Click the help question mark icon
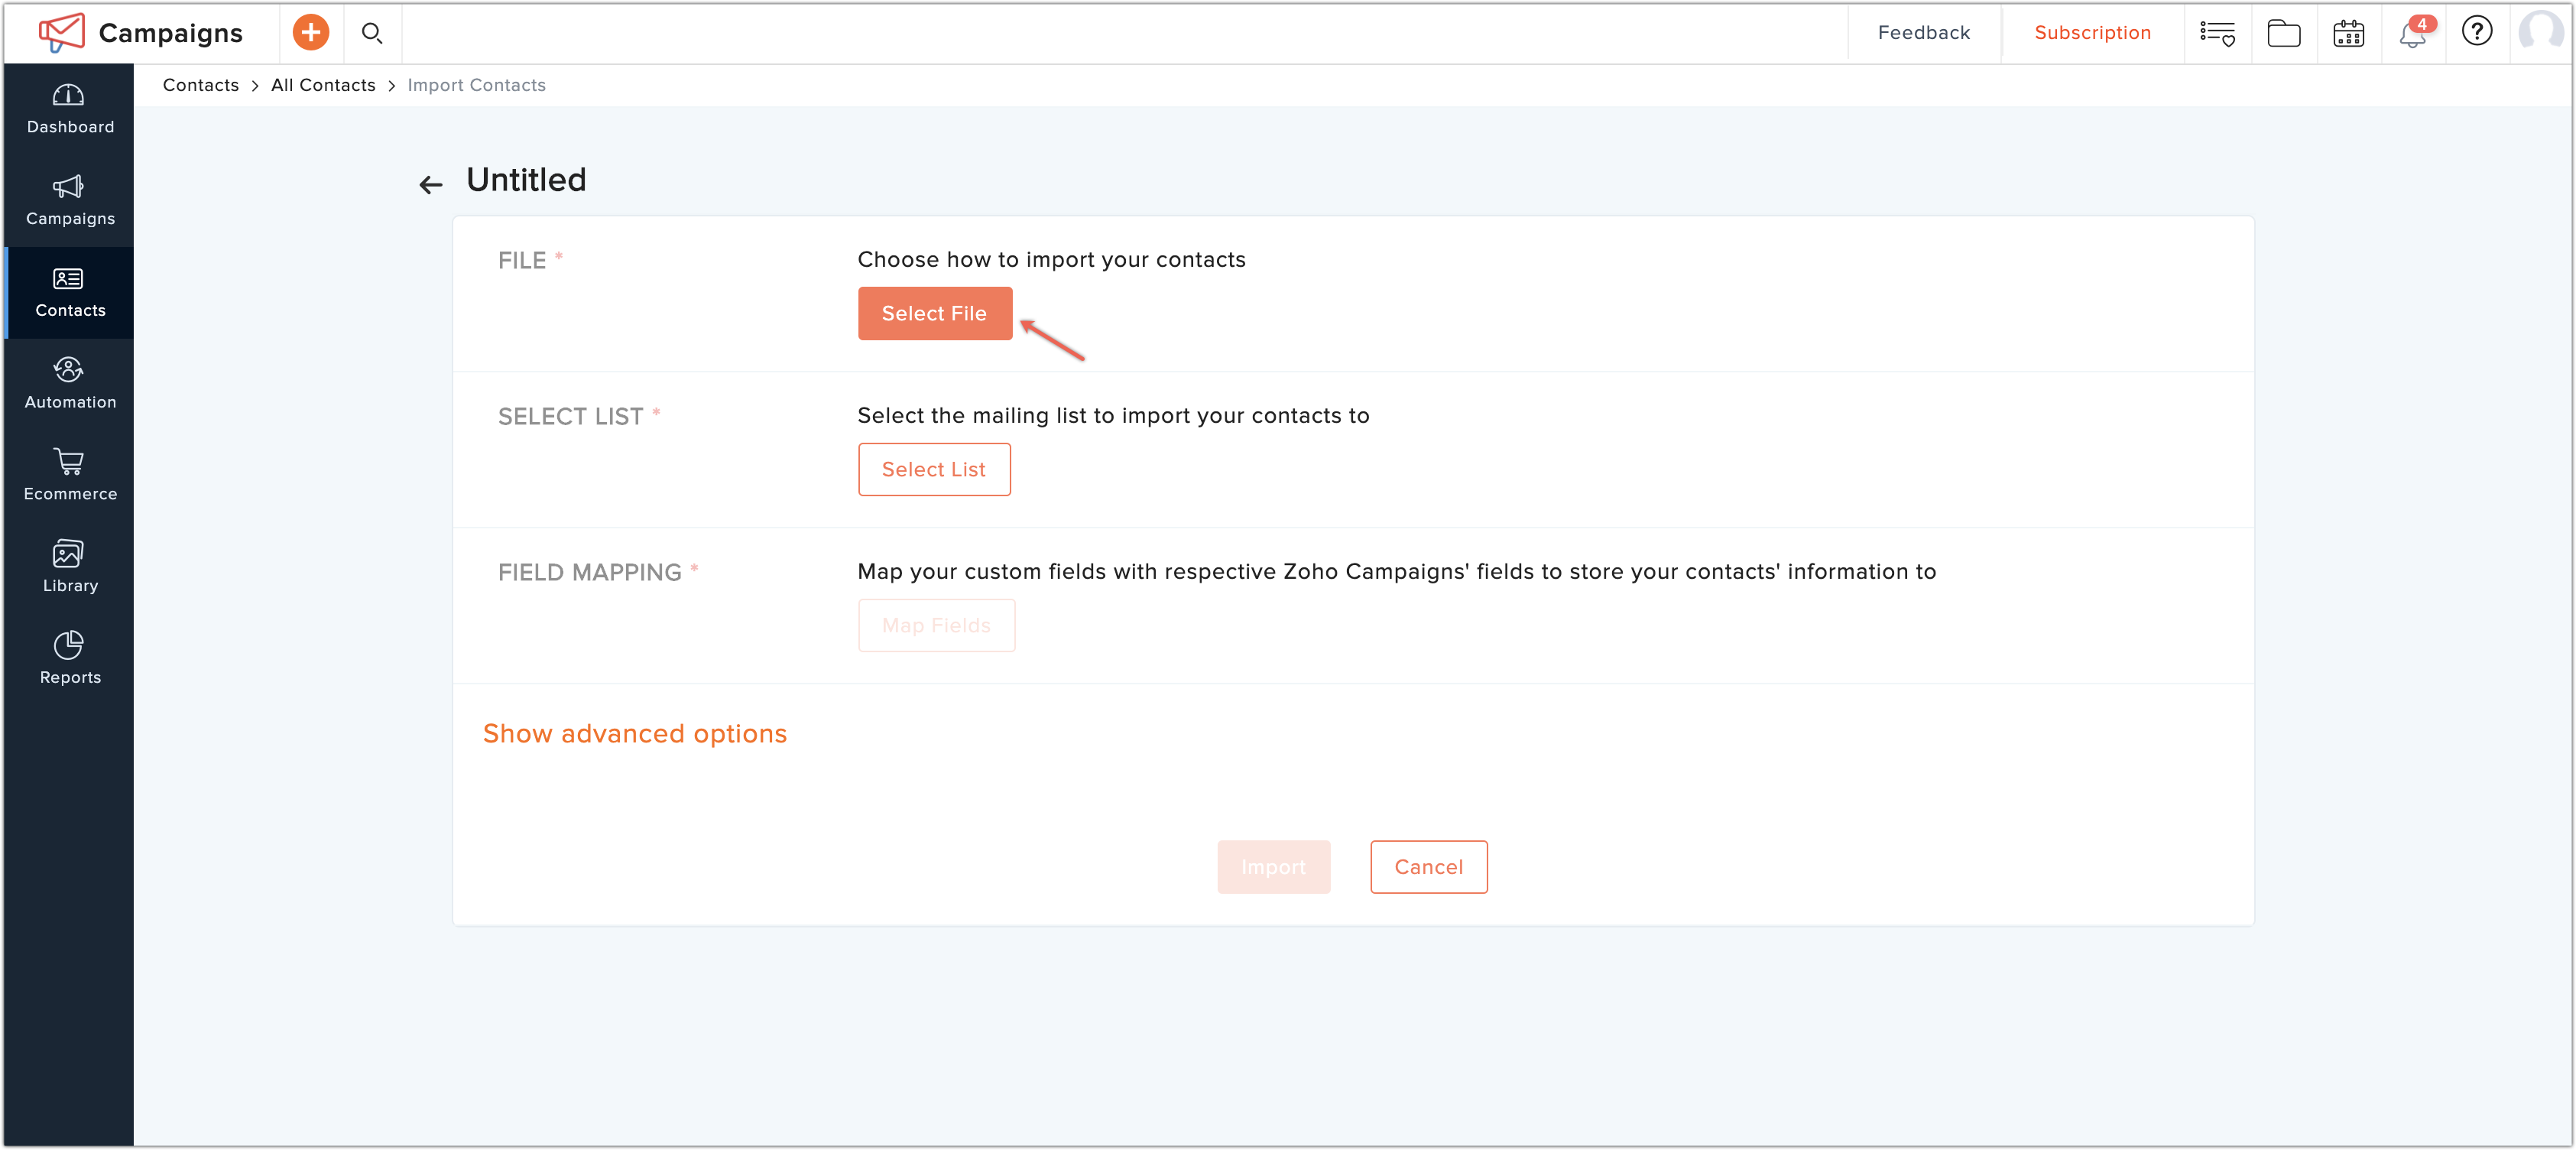 (x=2476, y=32)
